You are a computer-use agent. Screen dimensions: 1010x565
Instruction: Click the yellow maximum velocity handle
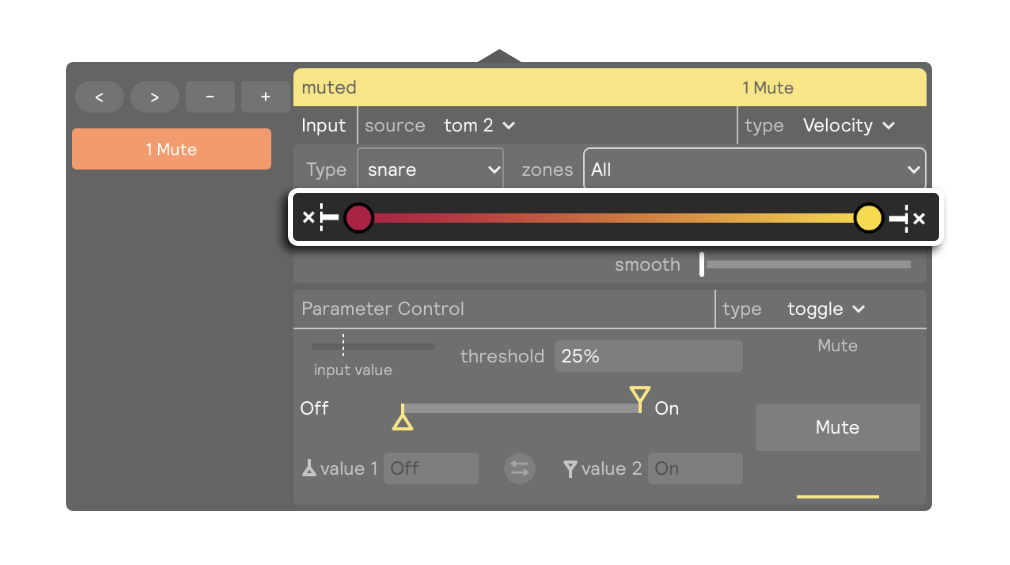pyautogui.click(x=868, y=218)
